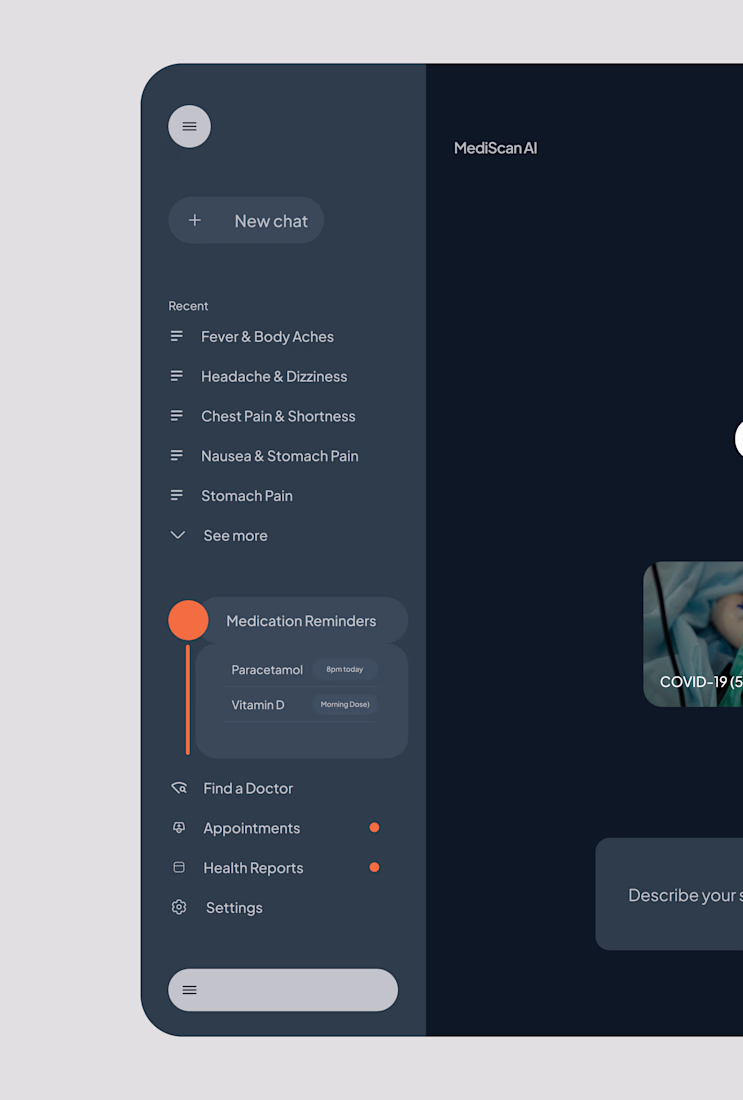The height and width of the screenshot is (1100, 743).
Task: Click the round hamburger menu icon at top
Action: click(x=189, y=126)
